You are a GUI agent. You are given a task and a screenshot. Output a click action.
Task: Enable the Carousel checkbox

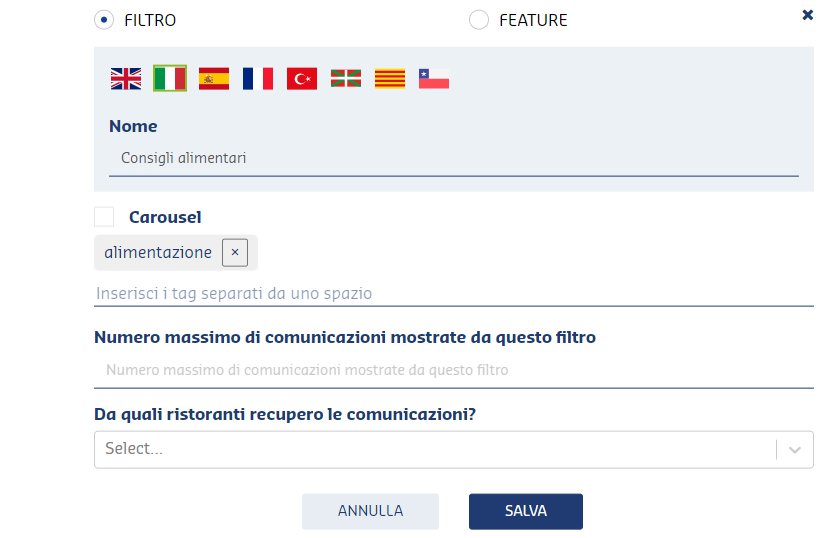coord(104,216)
